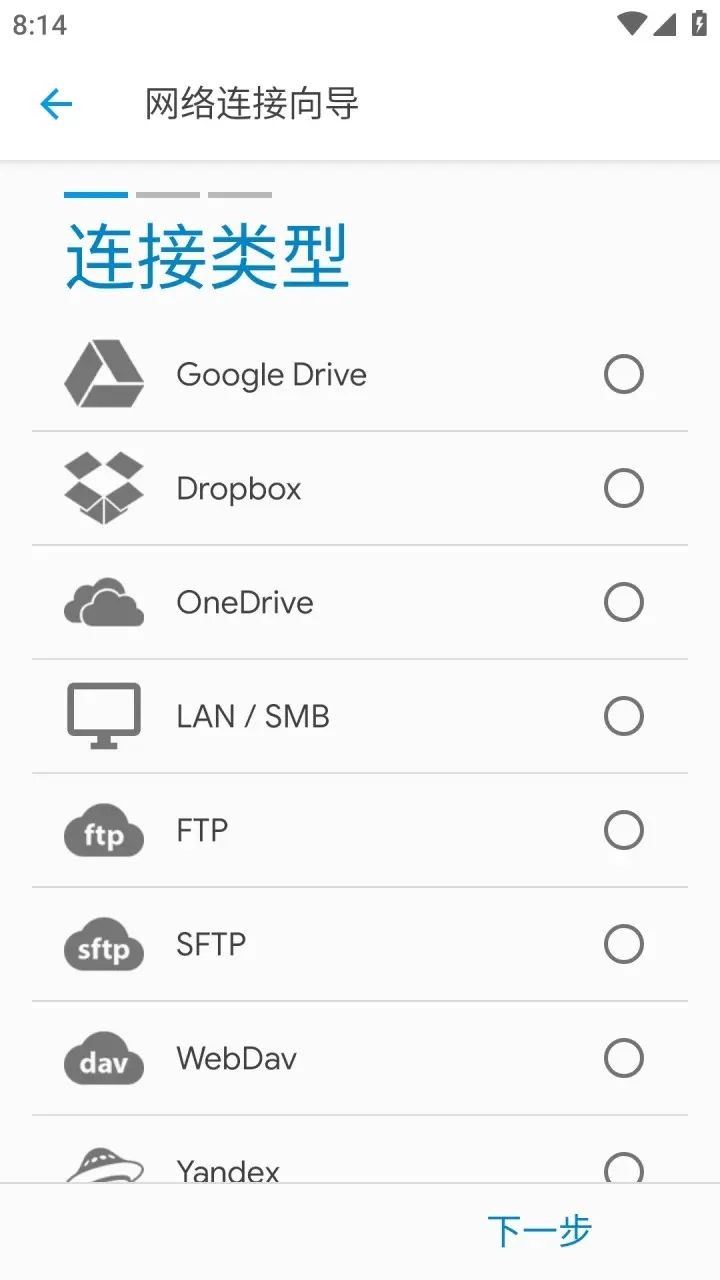Tap the WebDav text label
720x1280 pixels.
(237, 1058)
